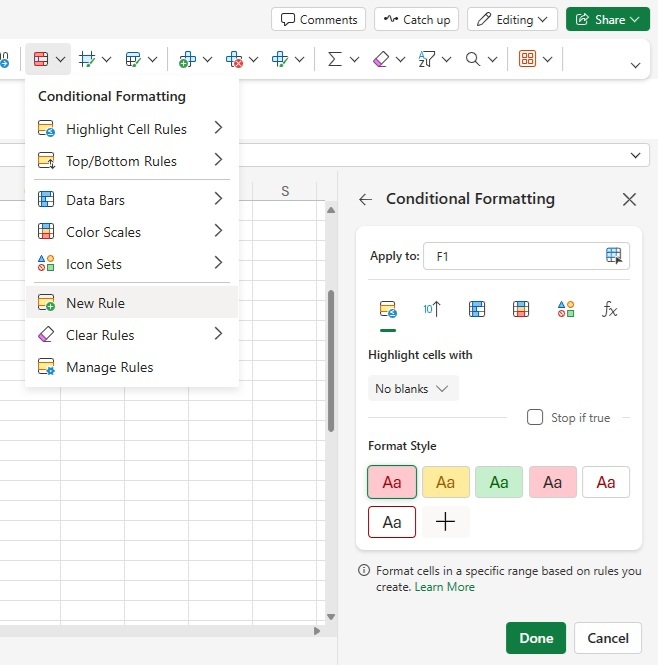Open the Learn More link
The width and height of the screenshot is (658, 665).
[x=444, y=587]
